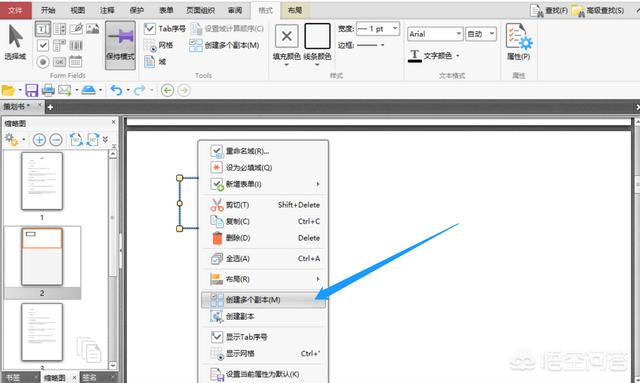Image resolution: width=640 pixels, height=383 pixels.
Task: Click 设置域计算顺序(C) in the ribbon
Action: (x=227, y=29)
